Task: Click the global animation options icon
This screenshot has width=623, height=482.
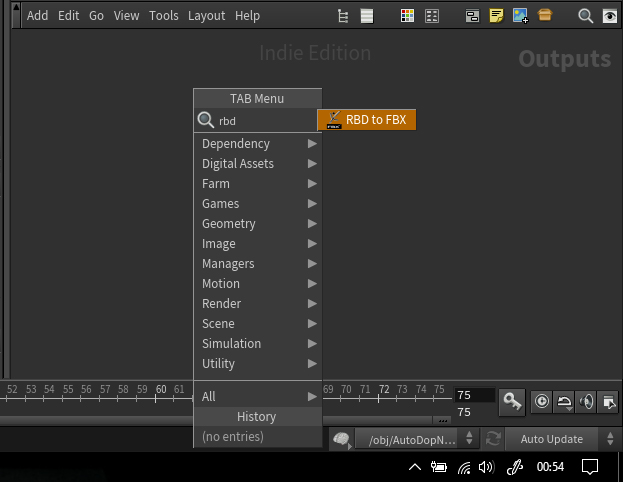Action: (x=608, y=402)
